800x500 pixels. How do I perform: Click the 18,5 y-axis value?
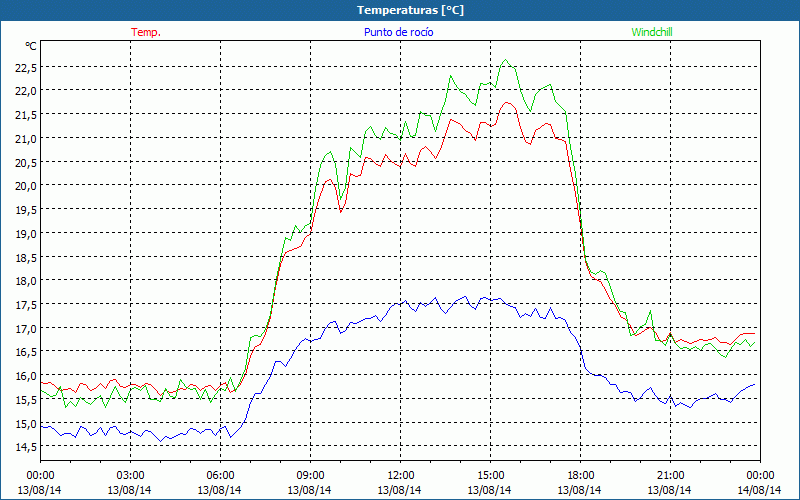[x=27, y=257]
